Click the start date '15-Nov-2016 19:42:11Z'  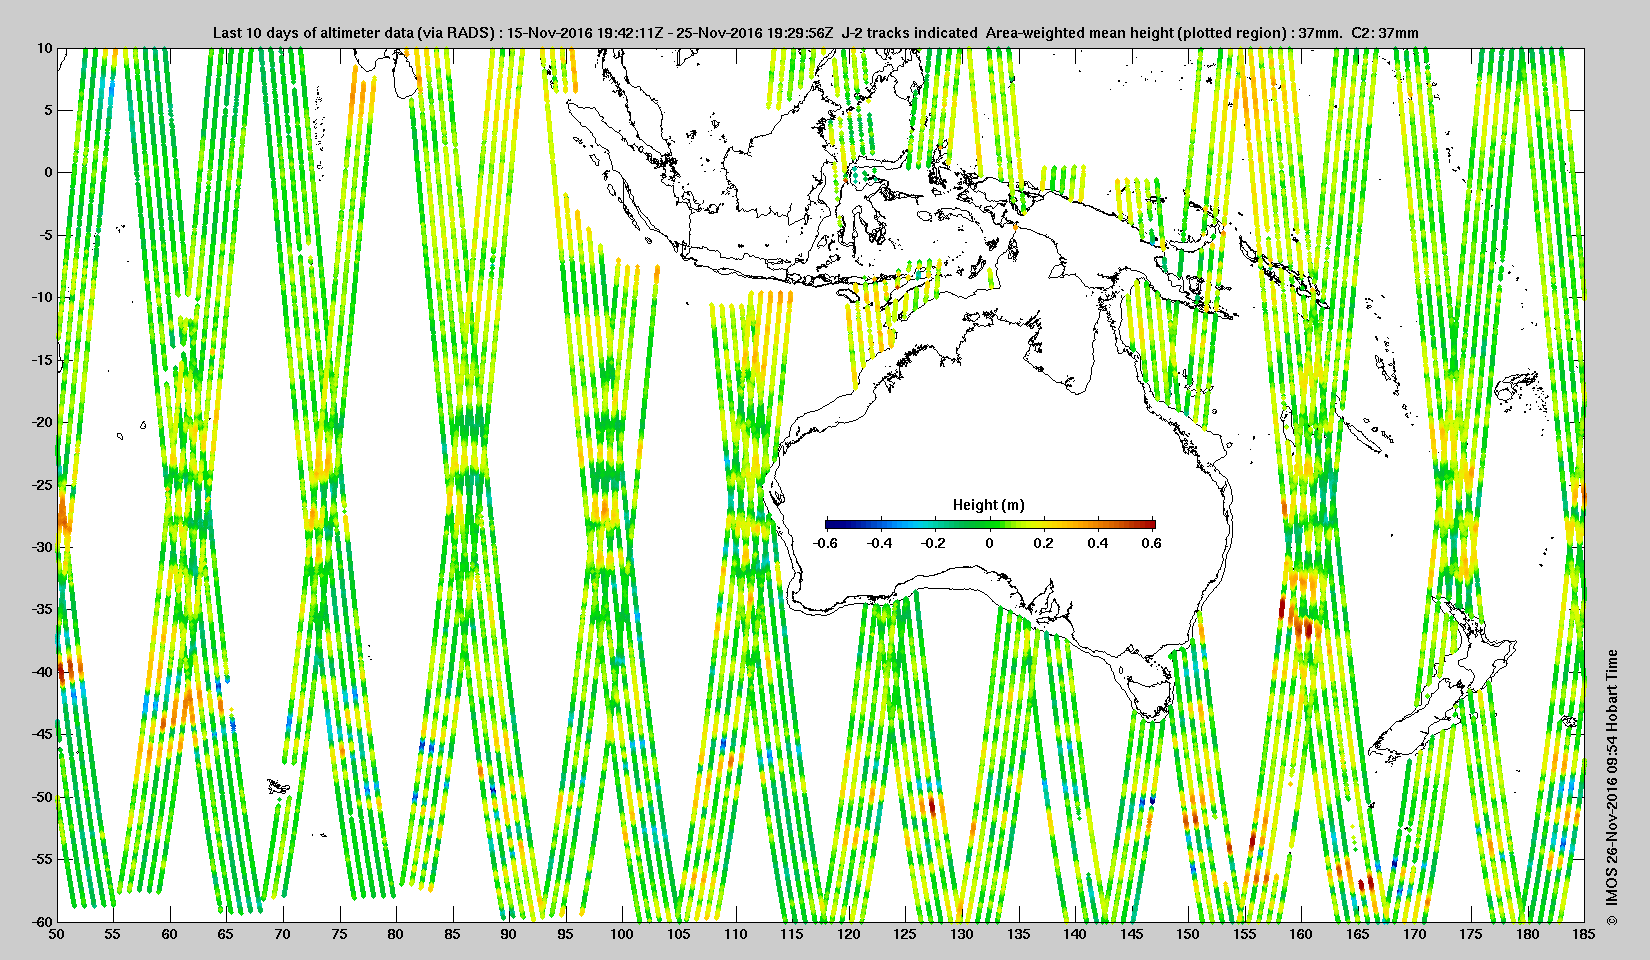coord(585,33)
